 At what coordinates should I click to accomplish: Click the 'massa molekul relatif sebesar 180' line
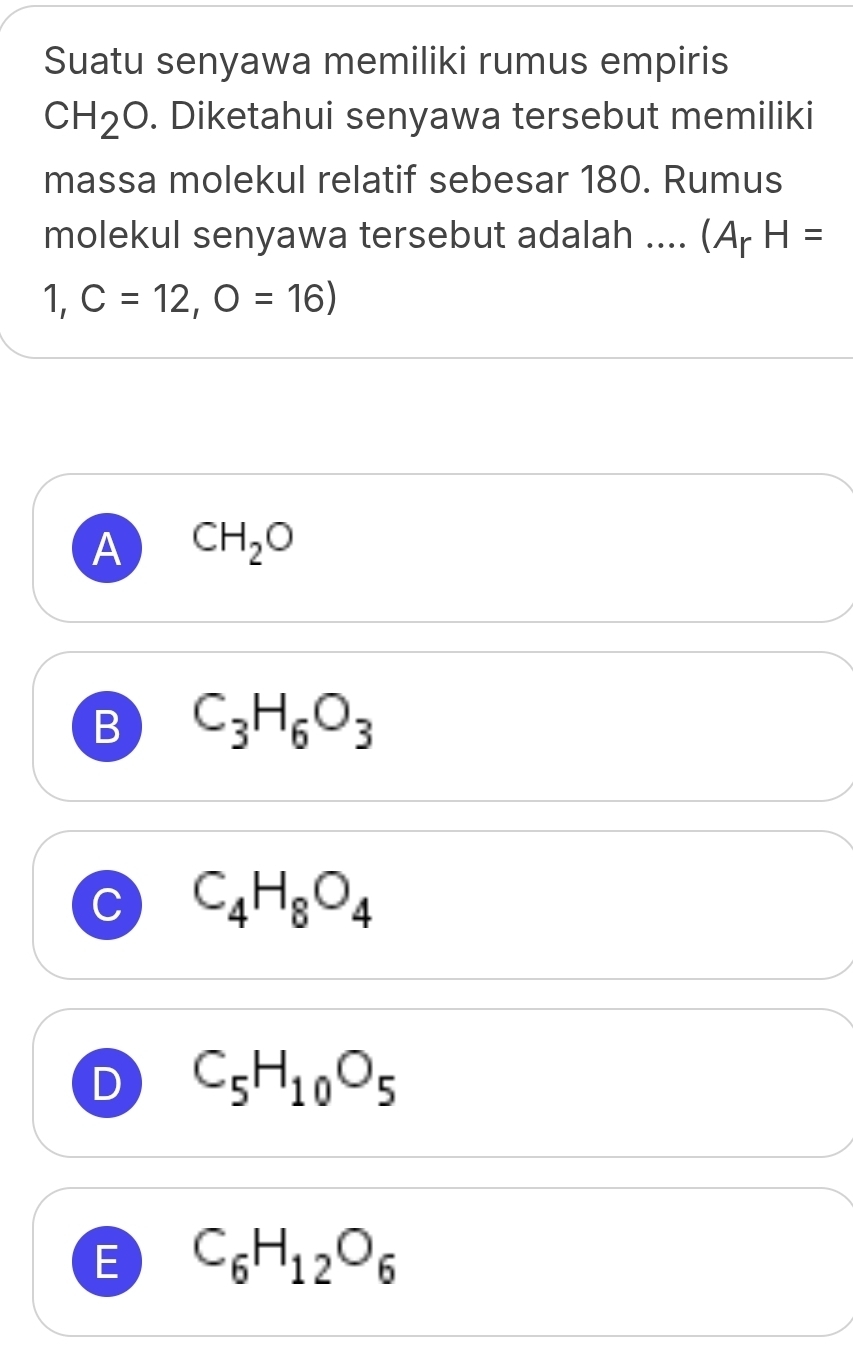coord(412,182)
